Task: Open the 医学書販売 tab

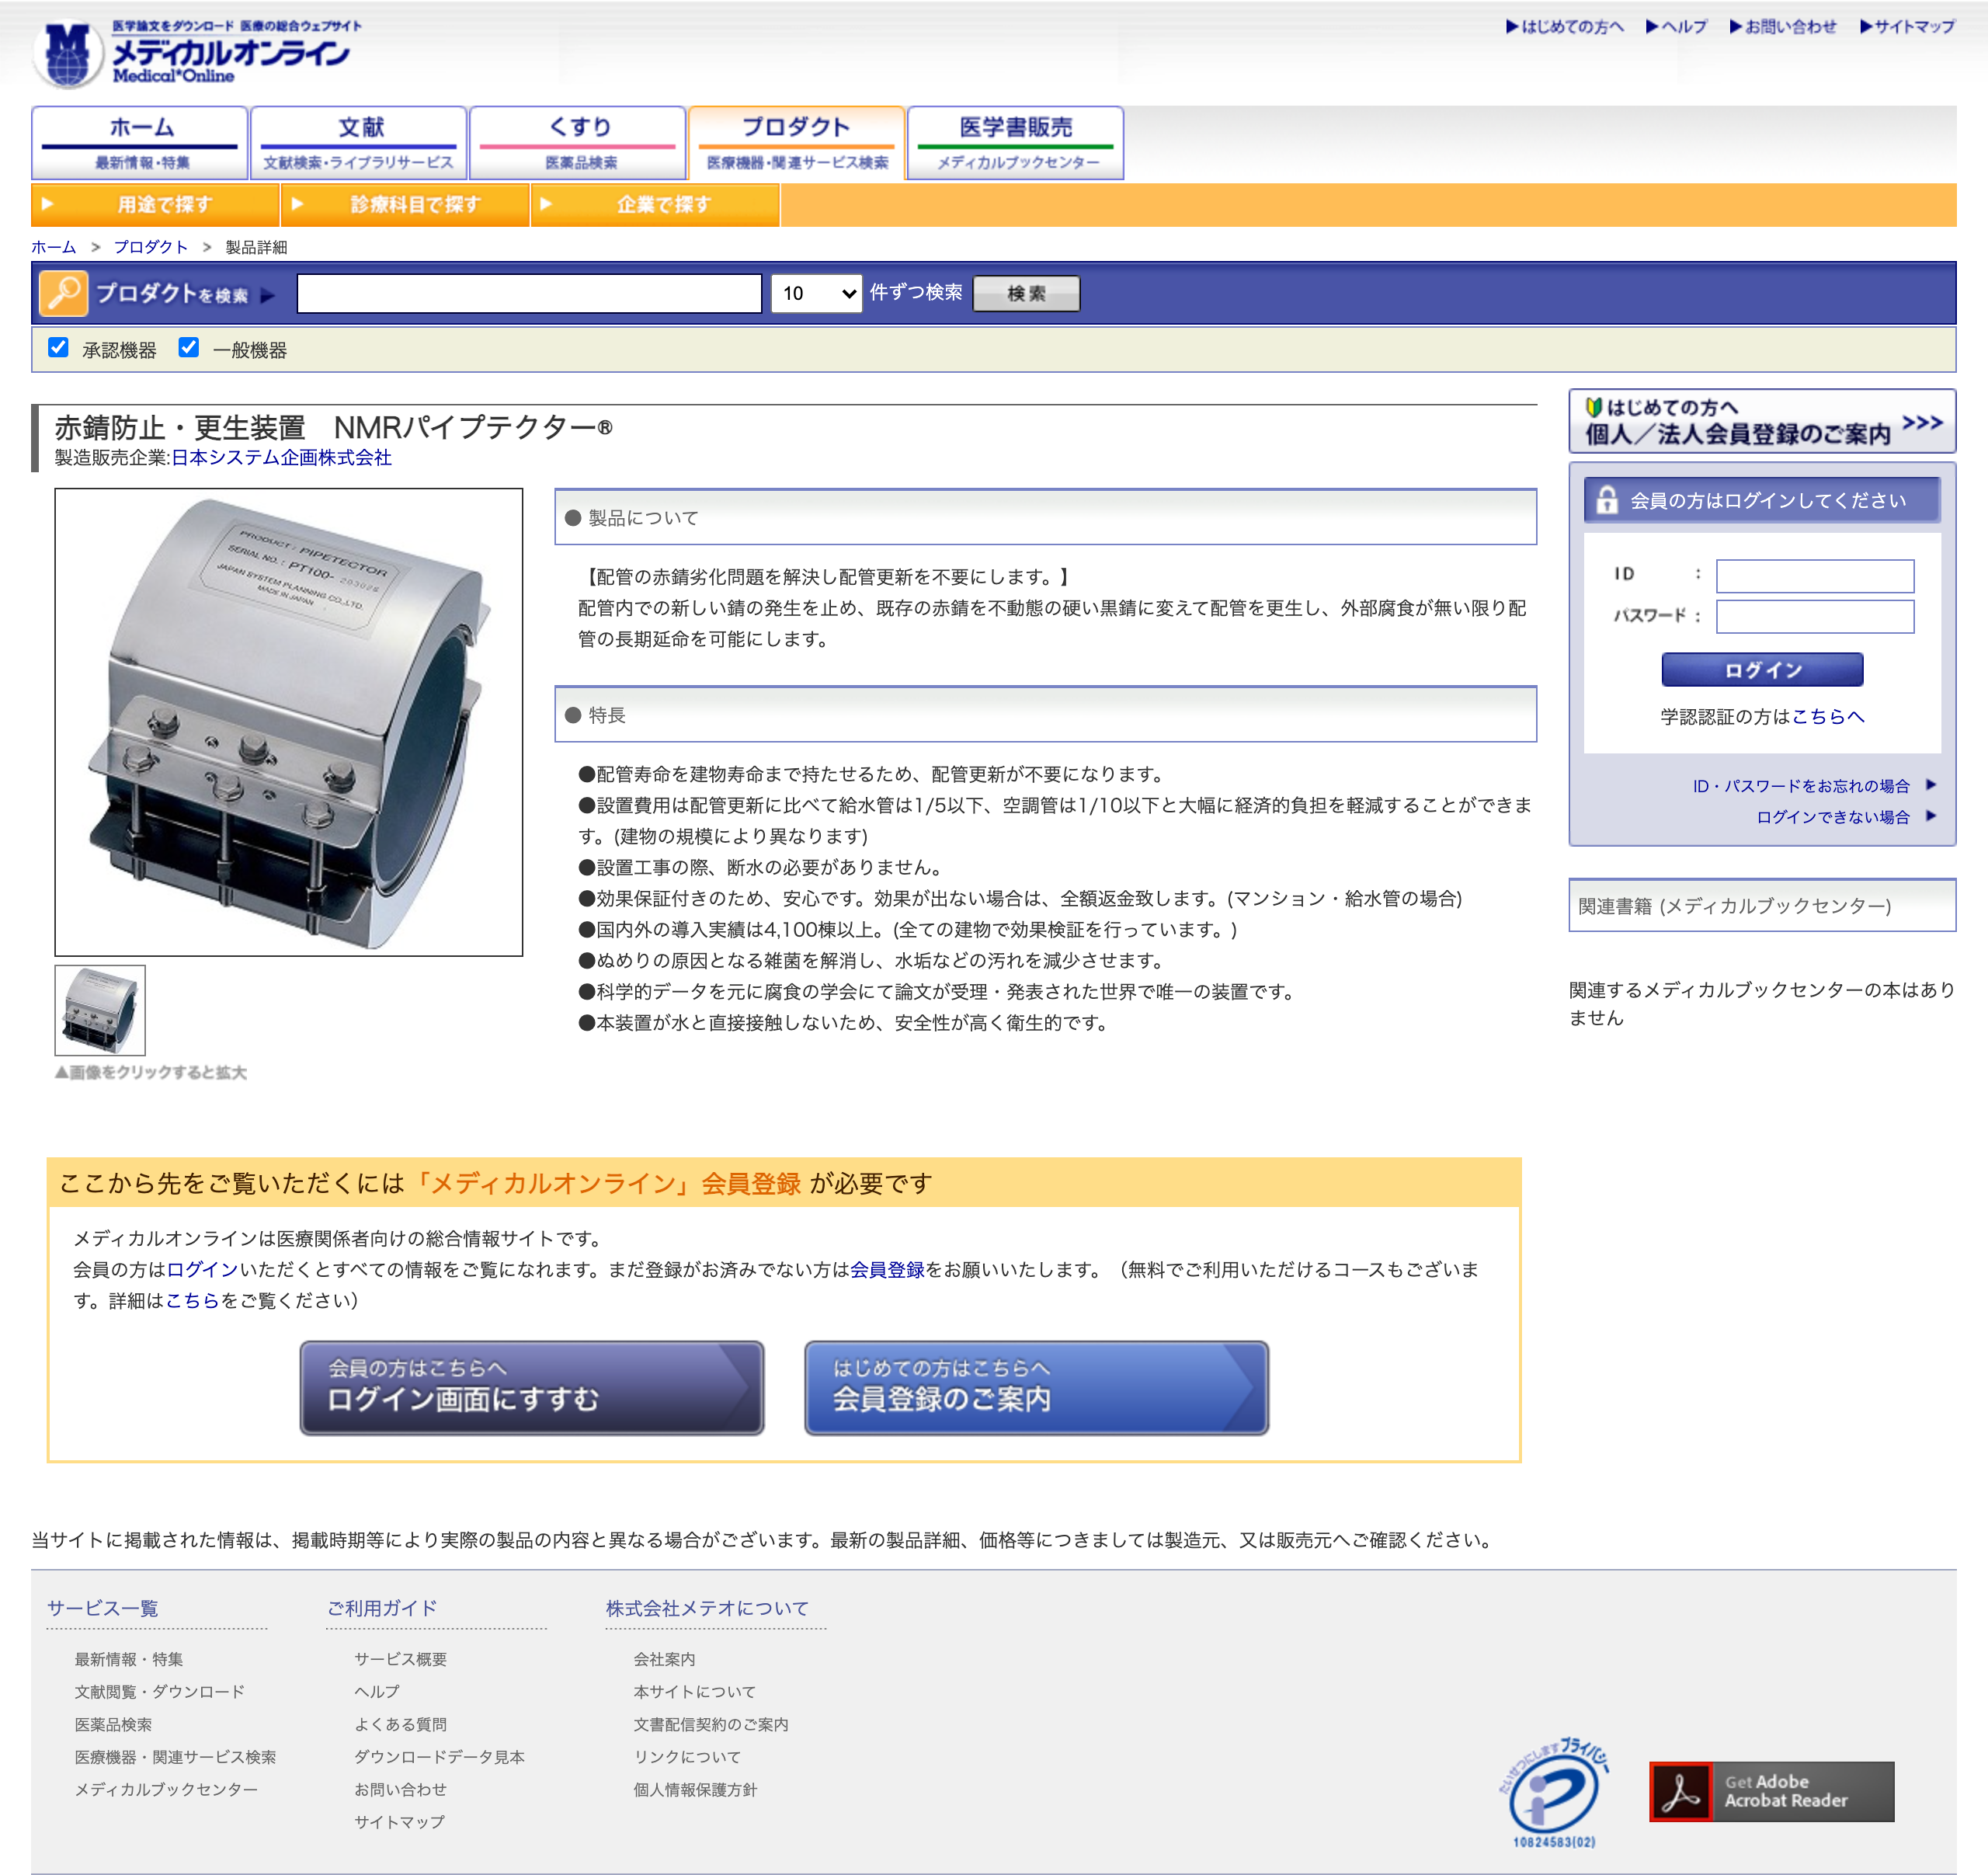Action: (1016, 143)
